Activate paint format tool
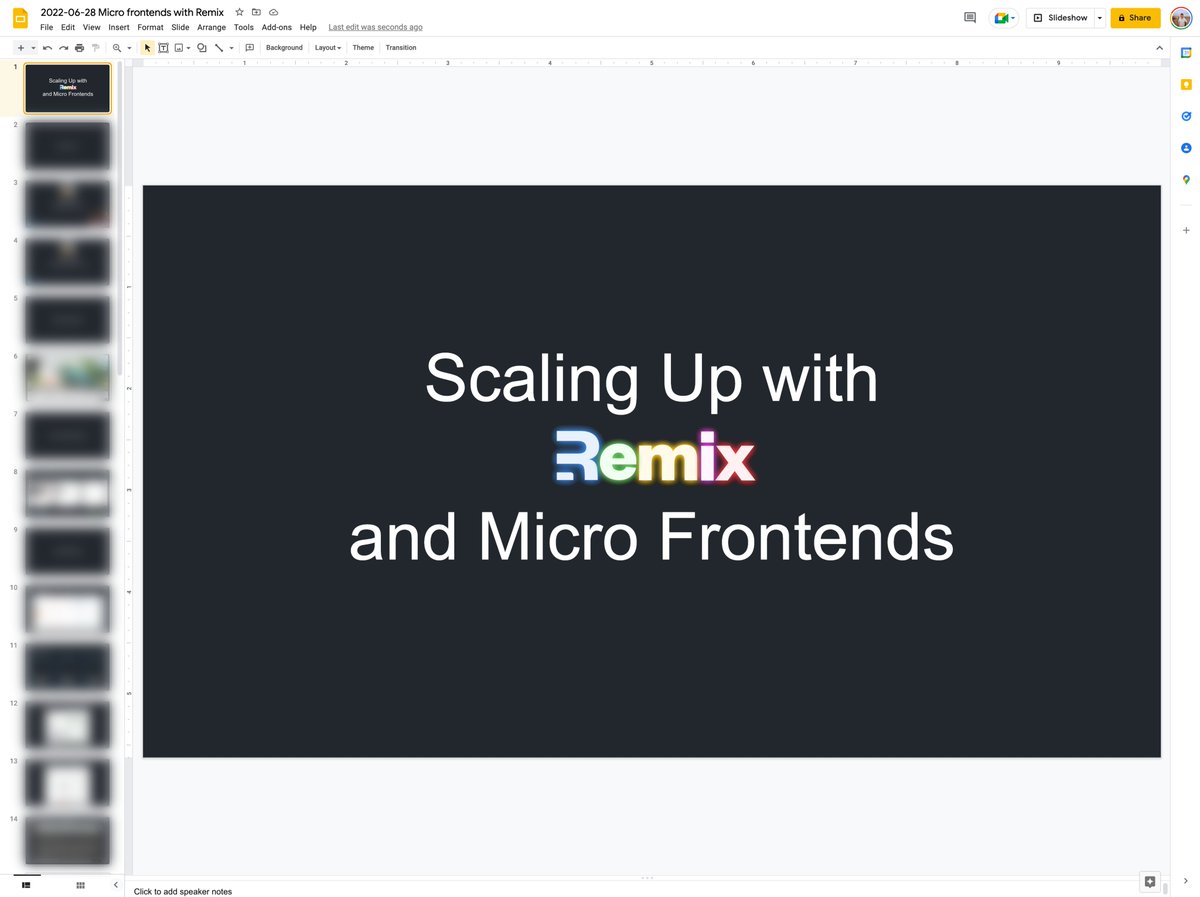The image size is (1200, 897). (96, 48)
